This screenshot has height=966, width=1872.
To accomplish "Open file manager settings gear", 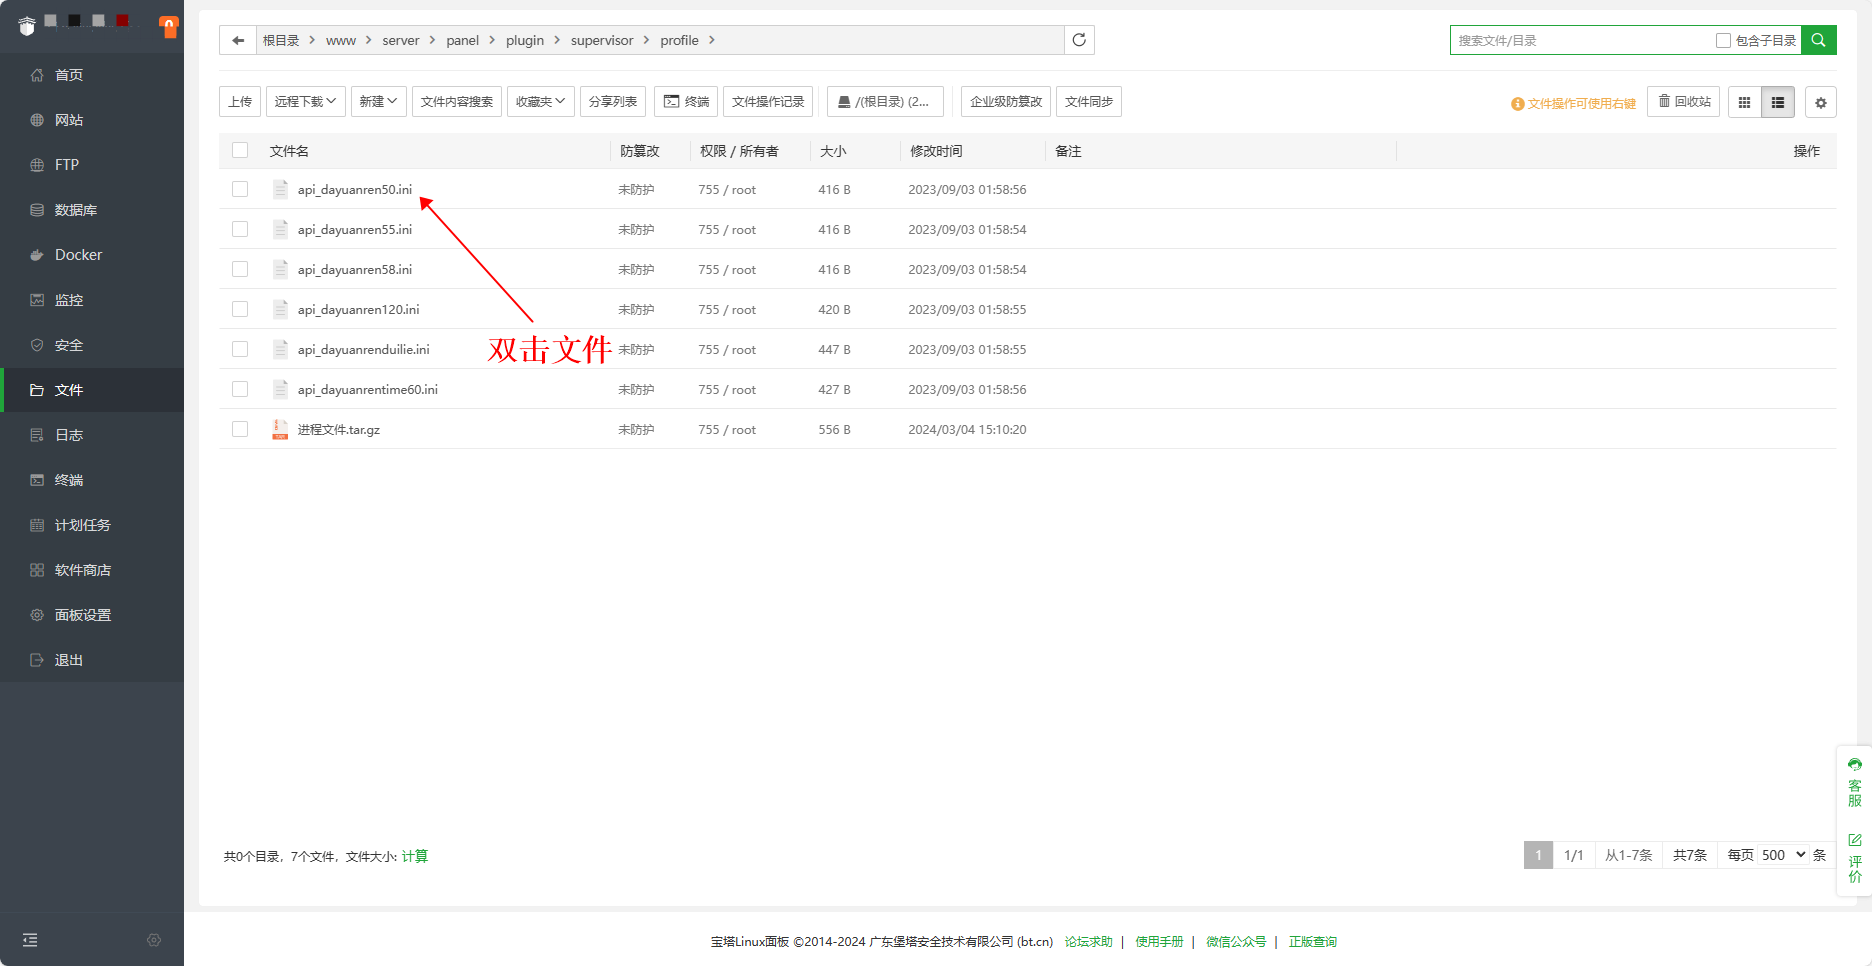I will click(1820, 102).
